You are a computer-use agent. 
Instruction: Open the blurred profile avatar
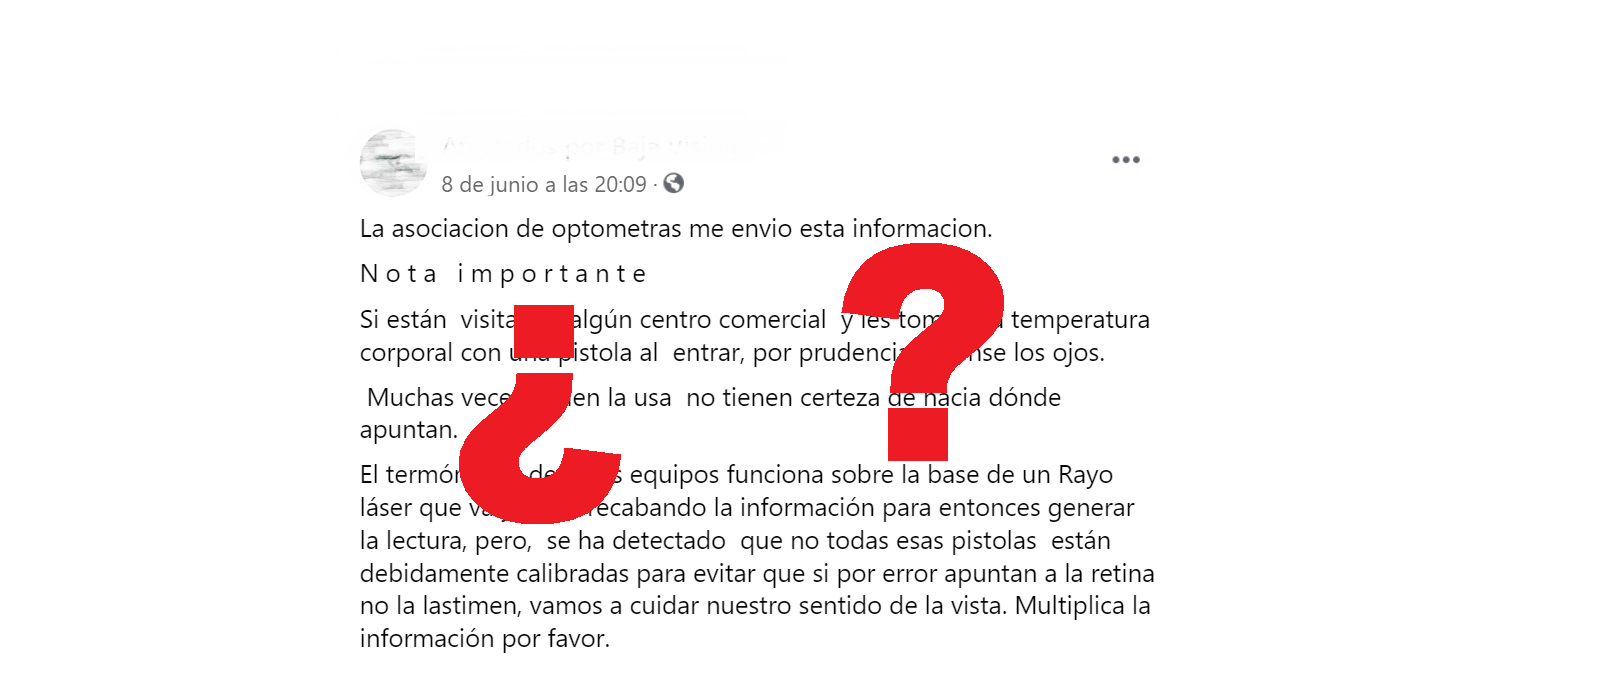393,162
